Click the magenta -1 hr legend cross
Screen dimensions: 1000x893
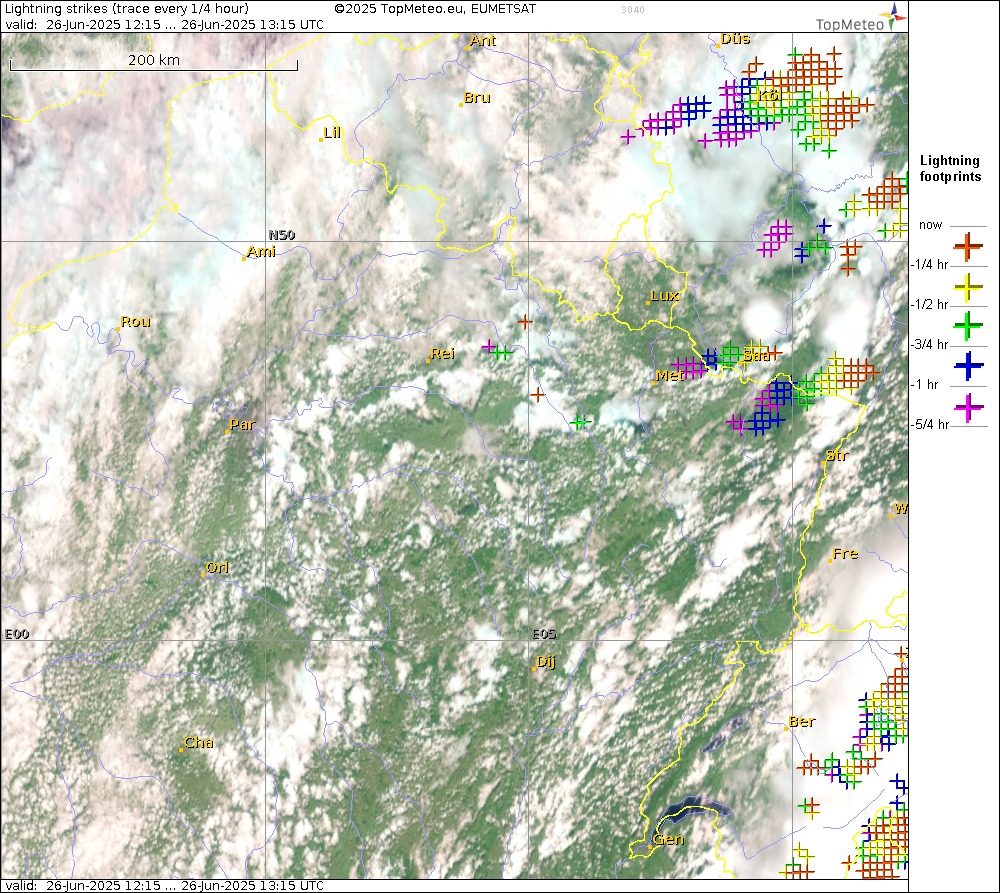coord(967,407)
